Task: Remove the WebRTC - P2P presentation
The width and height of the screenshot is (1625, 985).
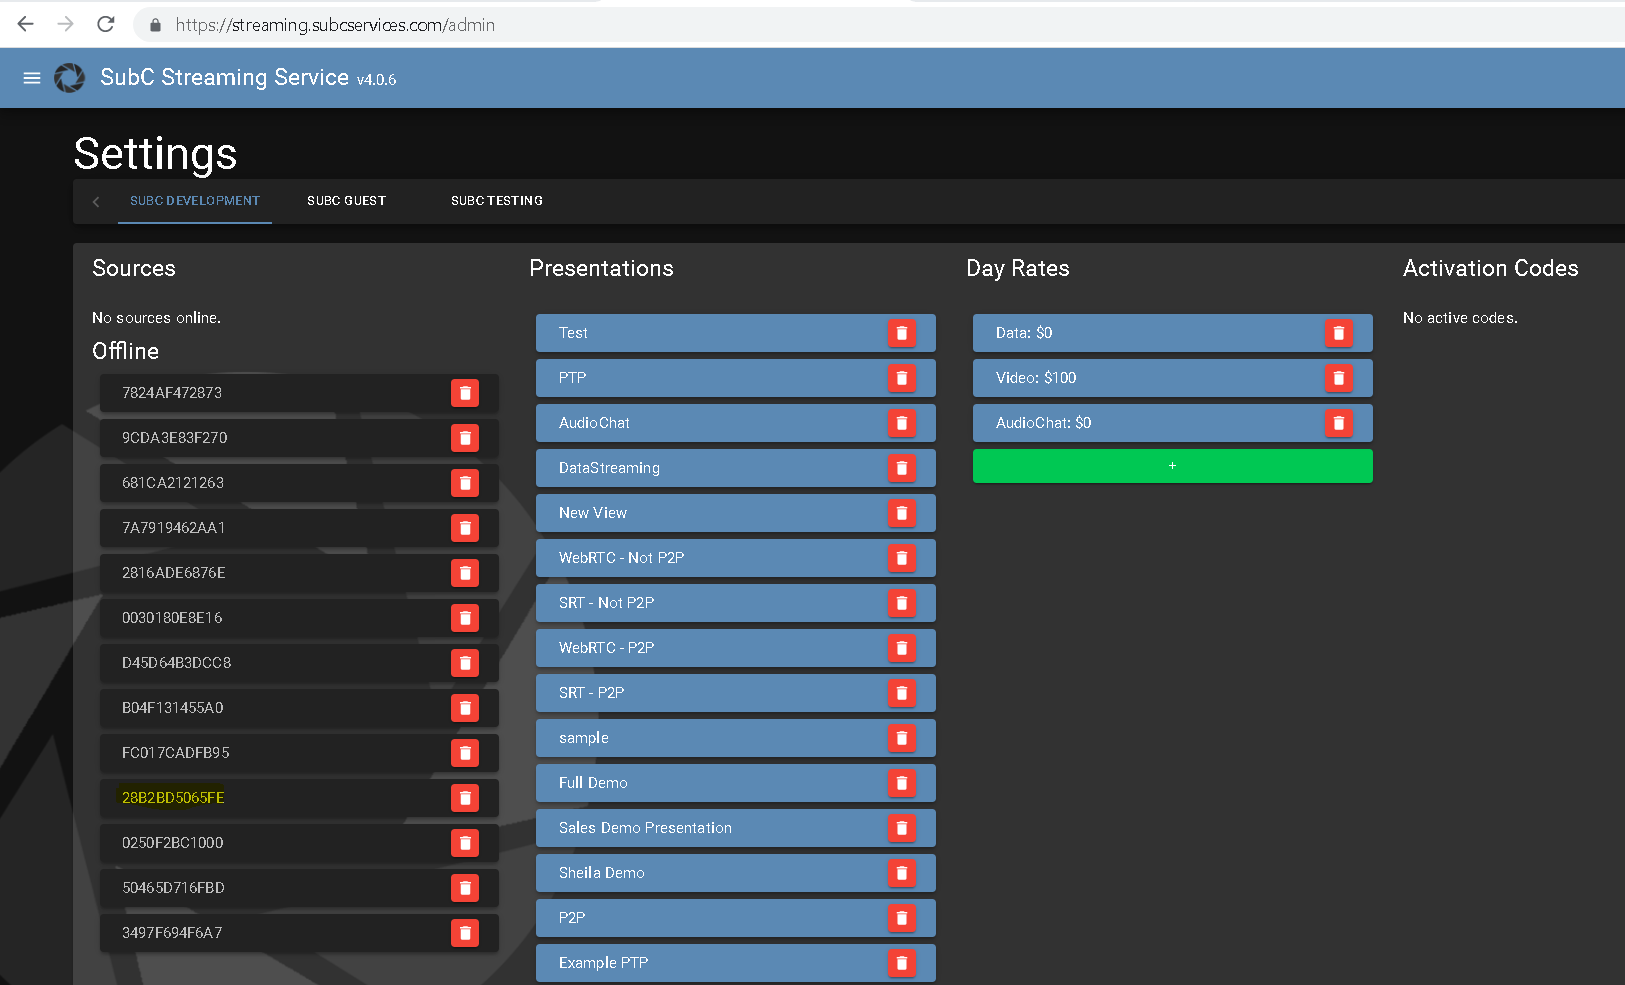Action: (x=901, y=648)
